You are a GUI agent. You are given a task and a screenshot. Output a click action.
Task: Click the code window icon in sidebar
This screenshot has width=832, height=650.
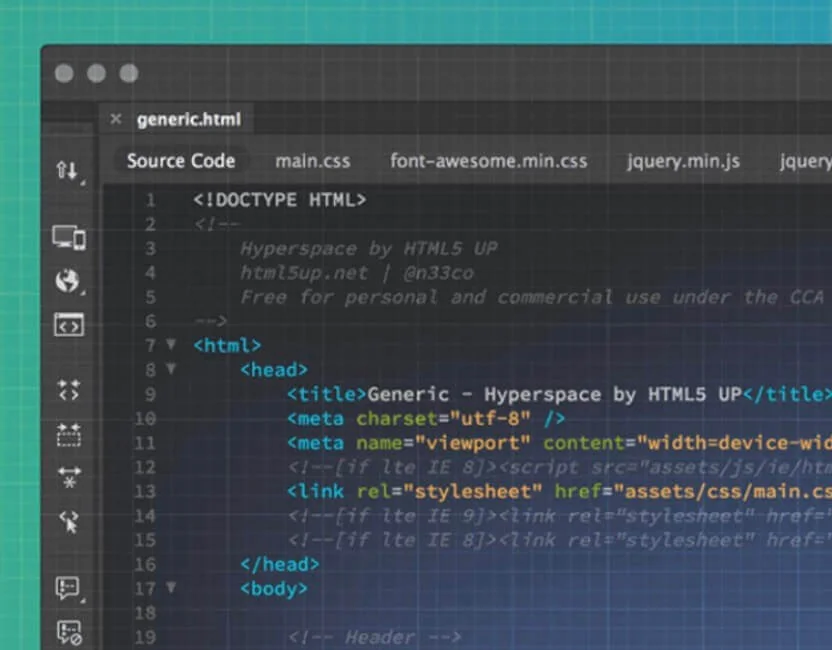(68, 325)
